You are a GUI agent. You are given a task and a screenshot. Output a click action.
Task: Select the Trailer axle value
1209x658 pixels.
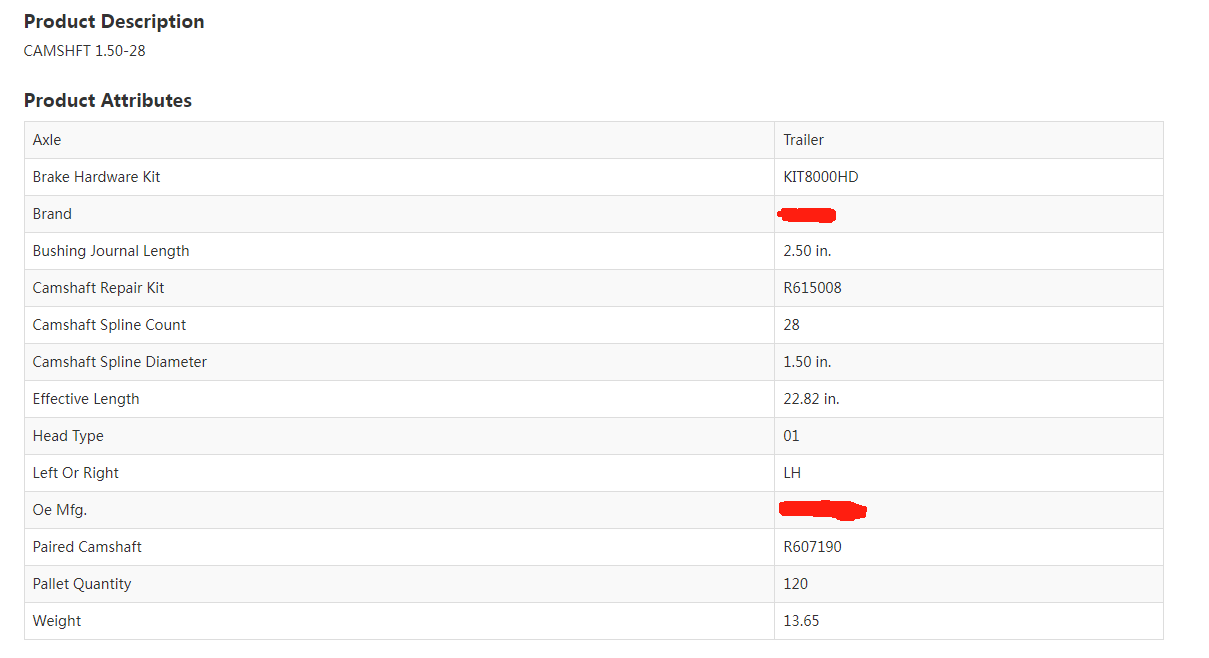(x=803, y=140)
